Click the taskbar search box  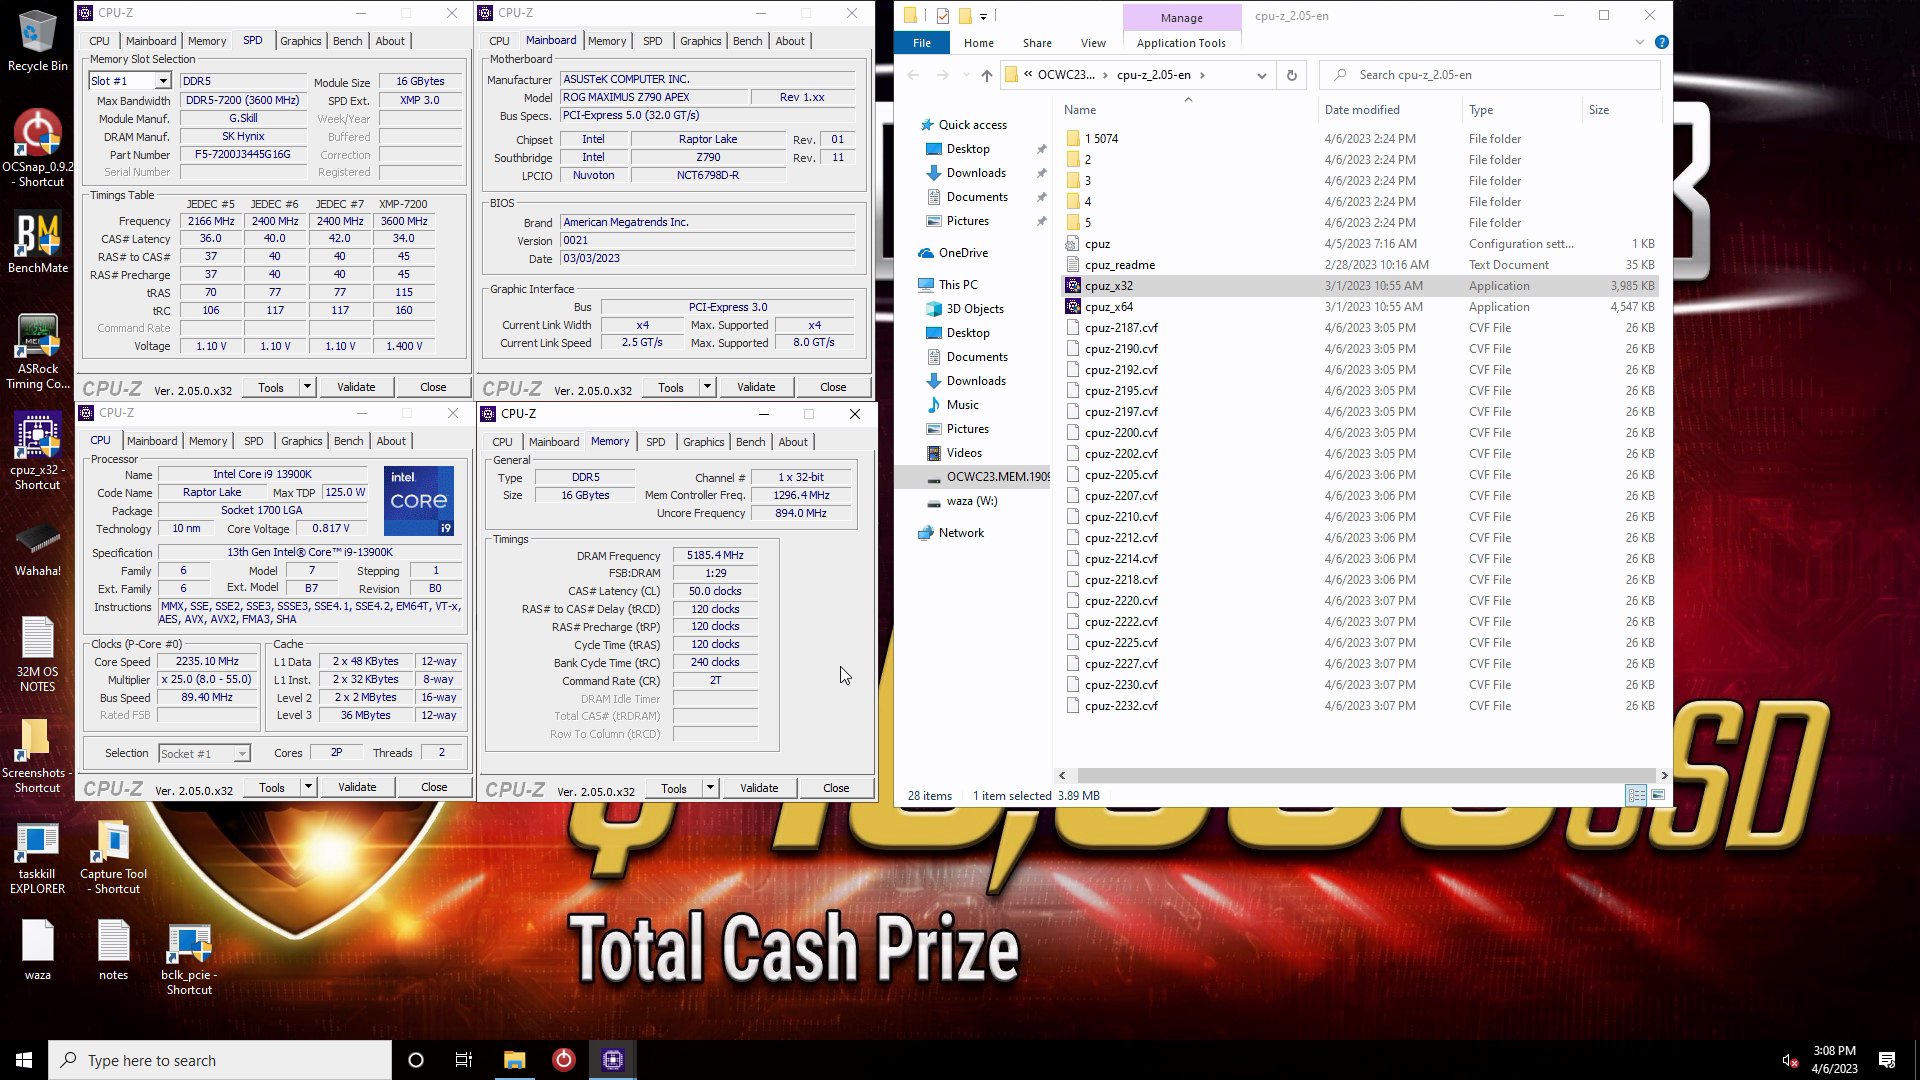click(x=220, y=1060)
